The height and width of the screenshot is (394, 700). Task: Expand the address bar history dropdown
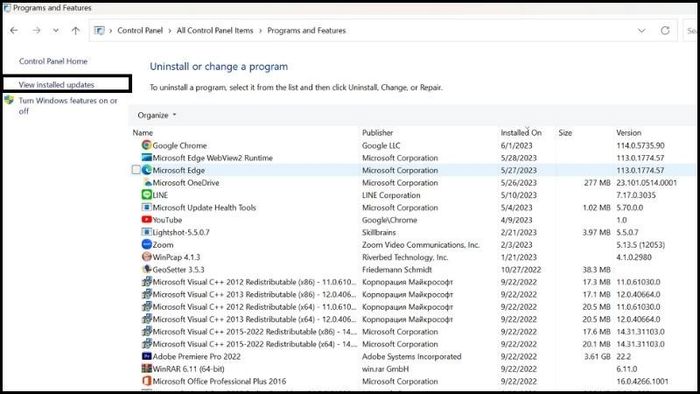coord(642,30)
